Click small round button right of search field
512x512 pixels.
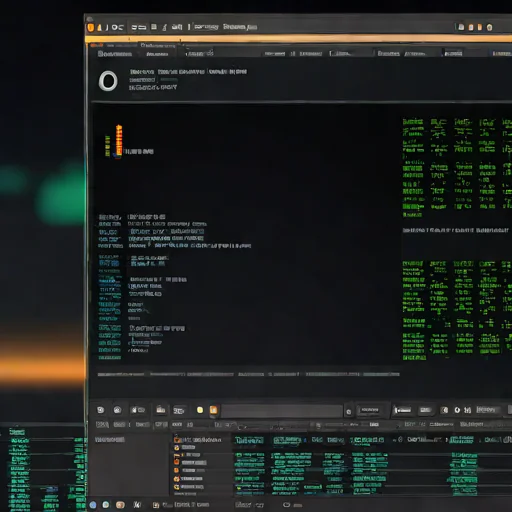coord(349,412)
